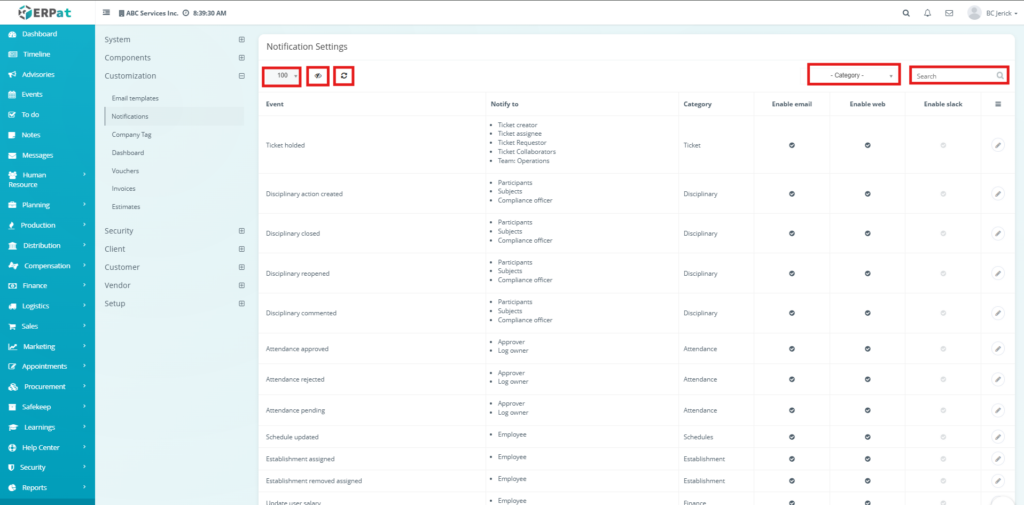The height and width of the screenshot is (505, 1024).
Task: Edit the Disciplinary closed notification
Action: point(998,233)
